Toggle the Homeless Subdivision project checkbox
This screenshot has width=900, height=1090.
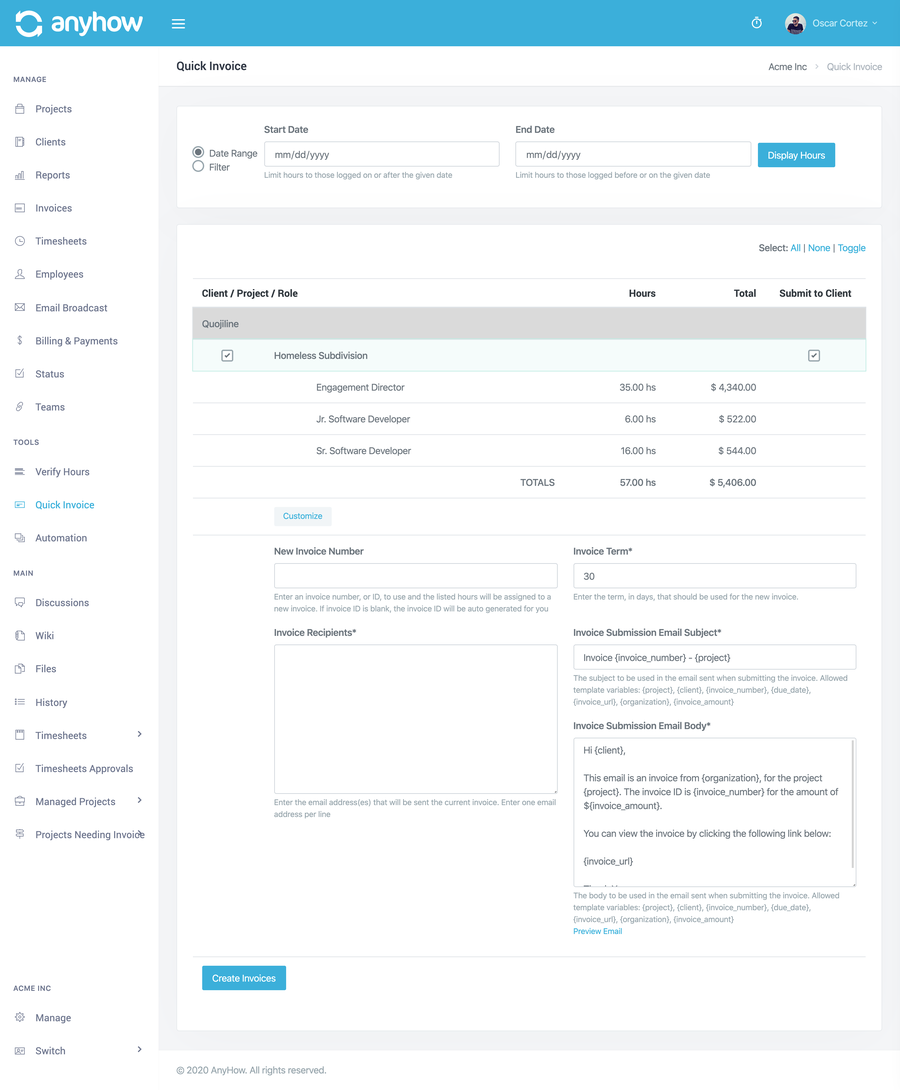pyautogui.click(x=227, y=355)
